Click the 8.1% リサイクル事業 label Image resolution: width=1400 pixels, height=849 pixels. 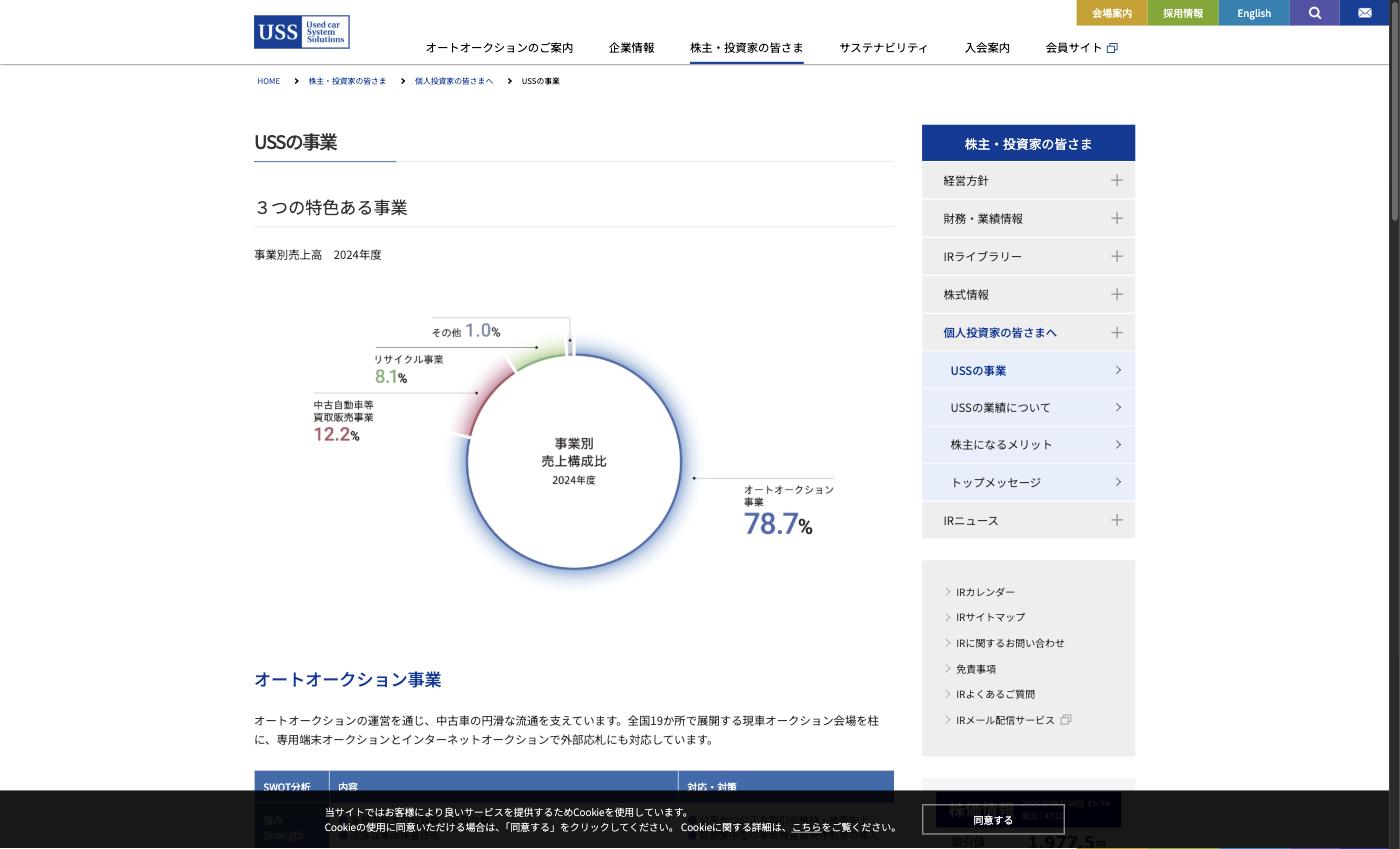(408, 368)
